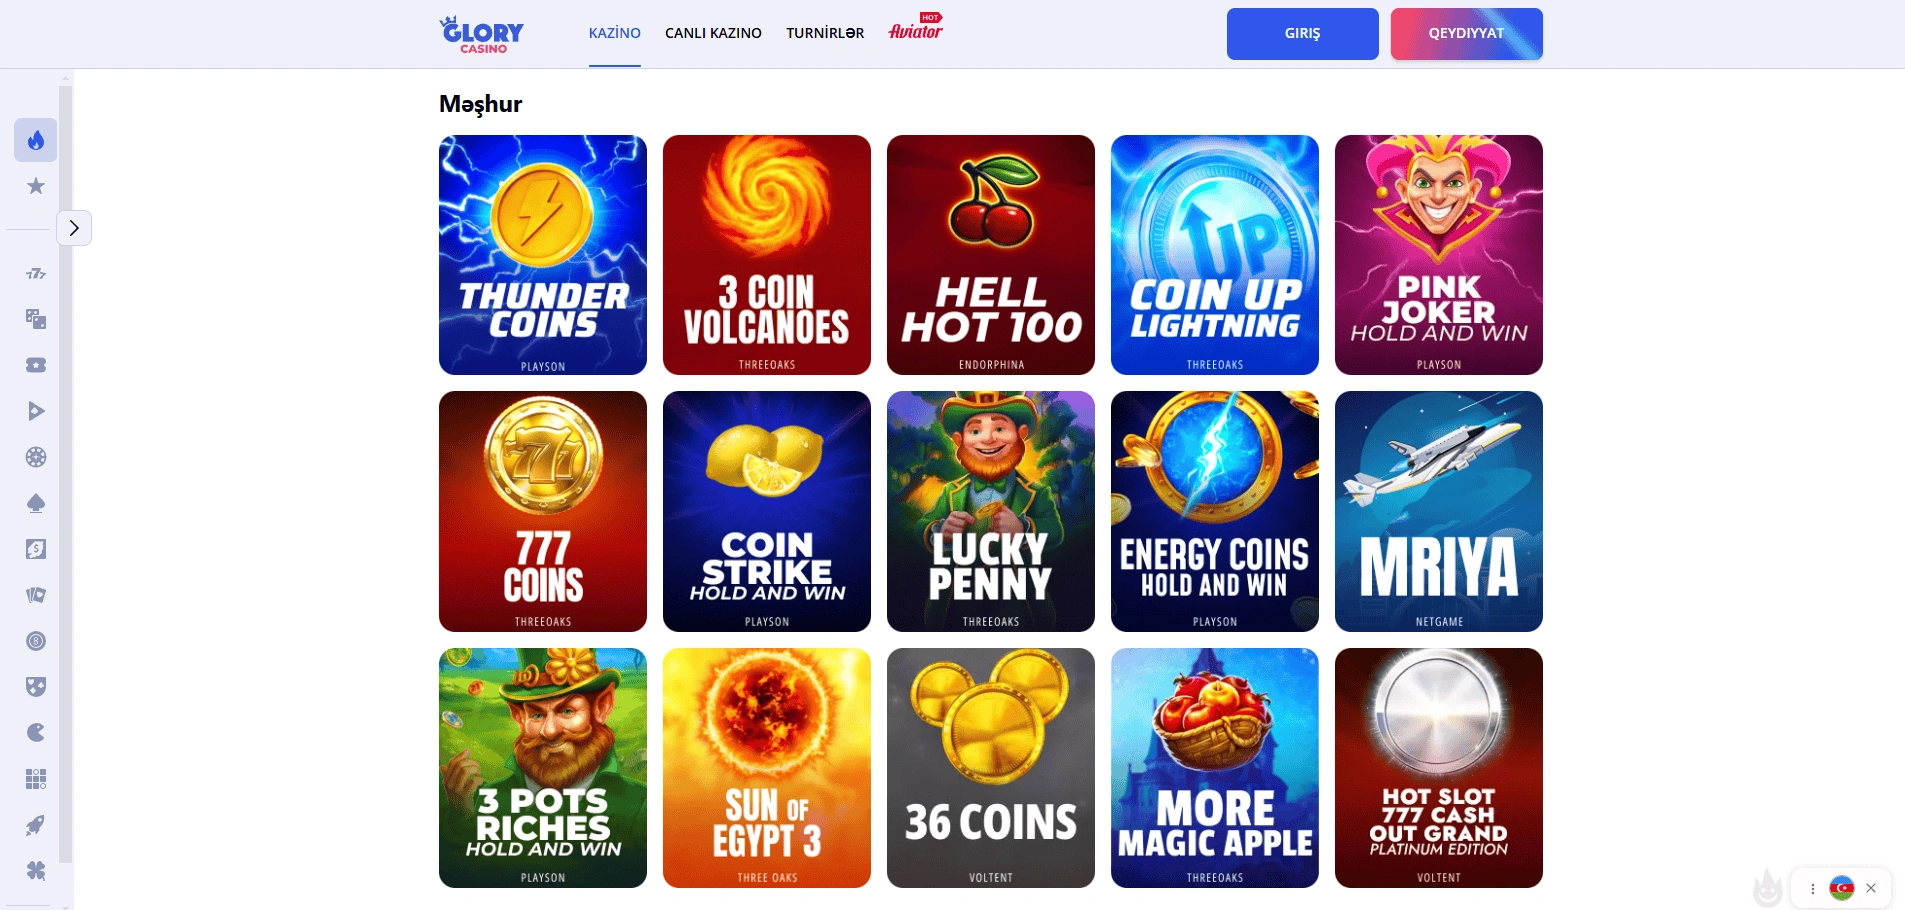Click the QEYDIYYAT registration button
Viewport: 1905px width, 910px height.
click(1466, 34)
